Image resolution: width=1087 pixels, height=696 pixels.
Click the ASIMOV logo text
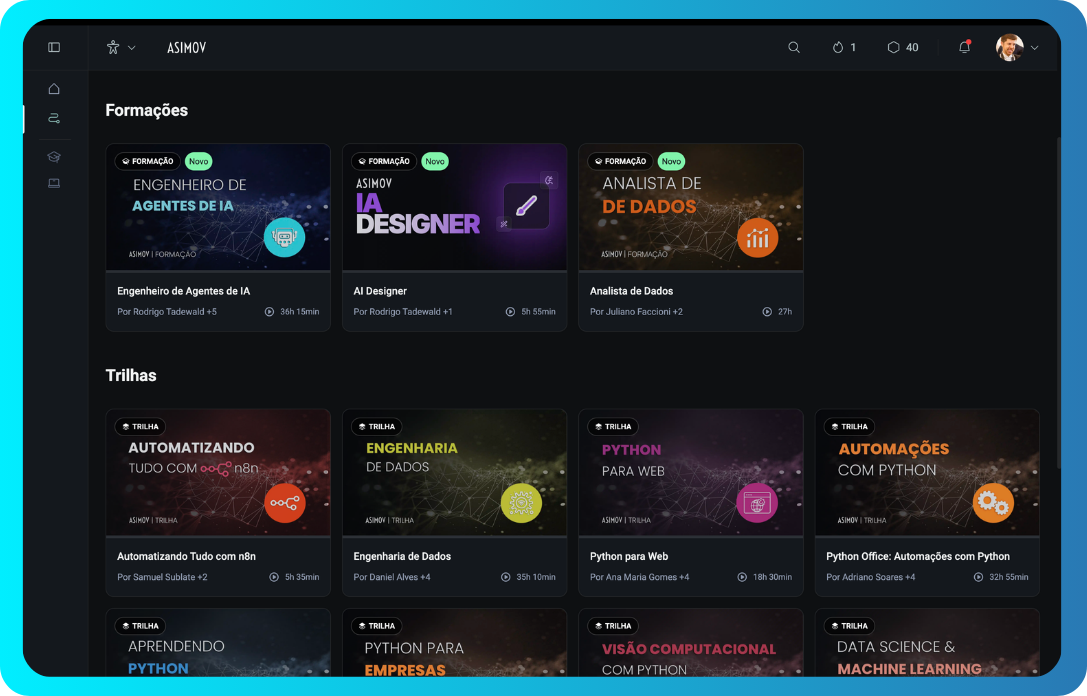(186, 47)
